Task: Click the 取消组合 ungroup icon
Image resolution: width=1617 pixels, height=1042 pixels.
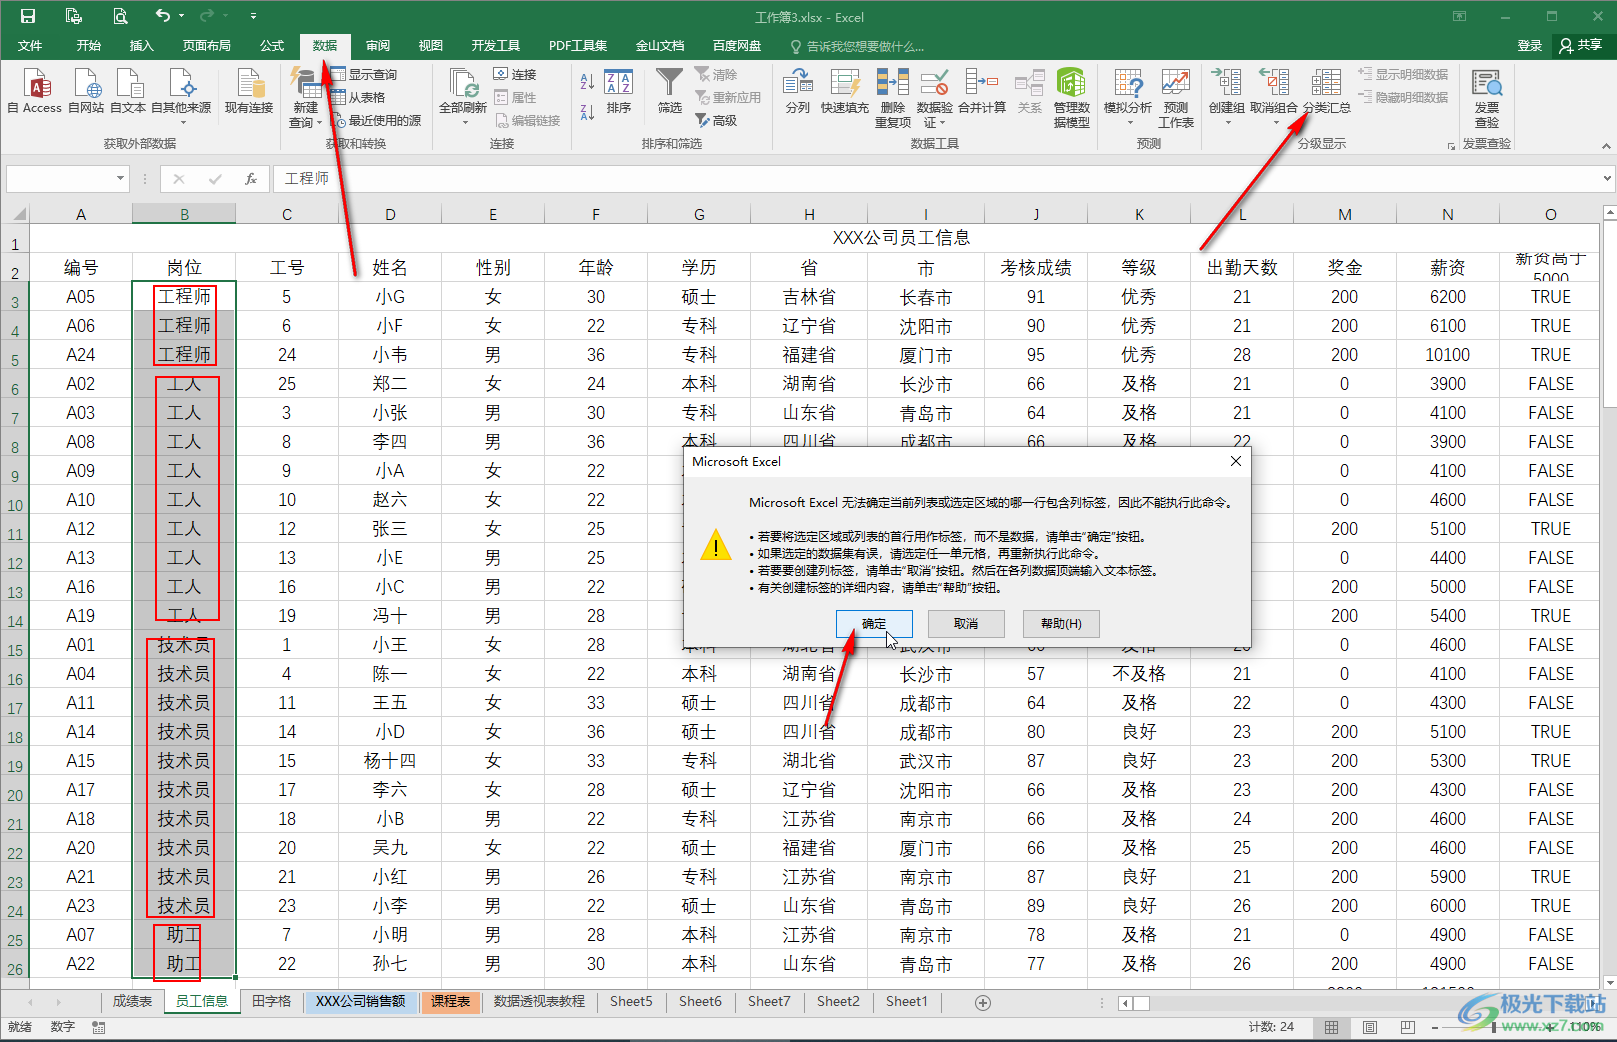Action: 1274,84
